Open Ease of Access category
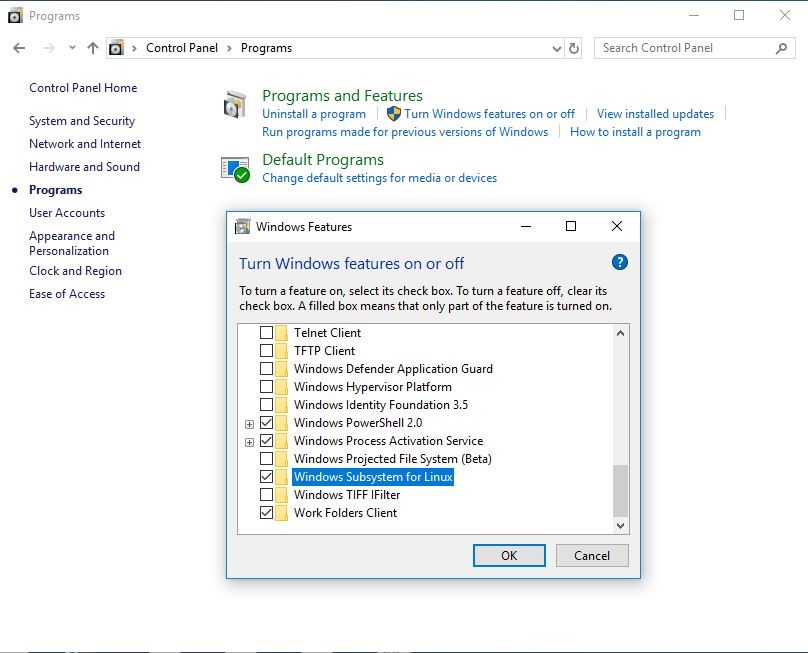 [67, 294]
